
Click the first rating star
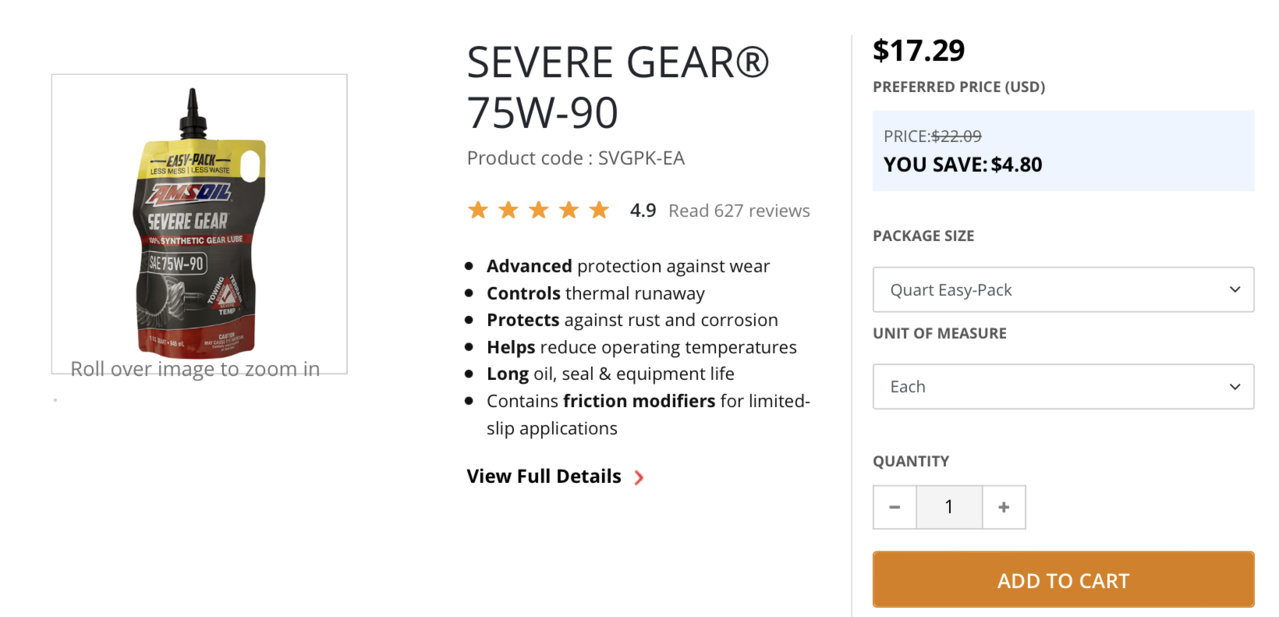(x=478, y=210)
